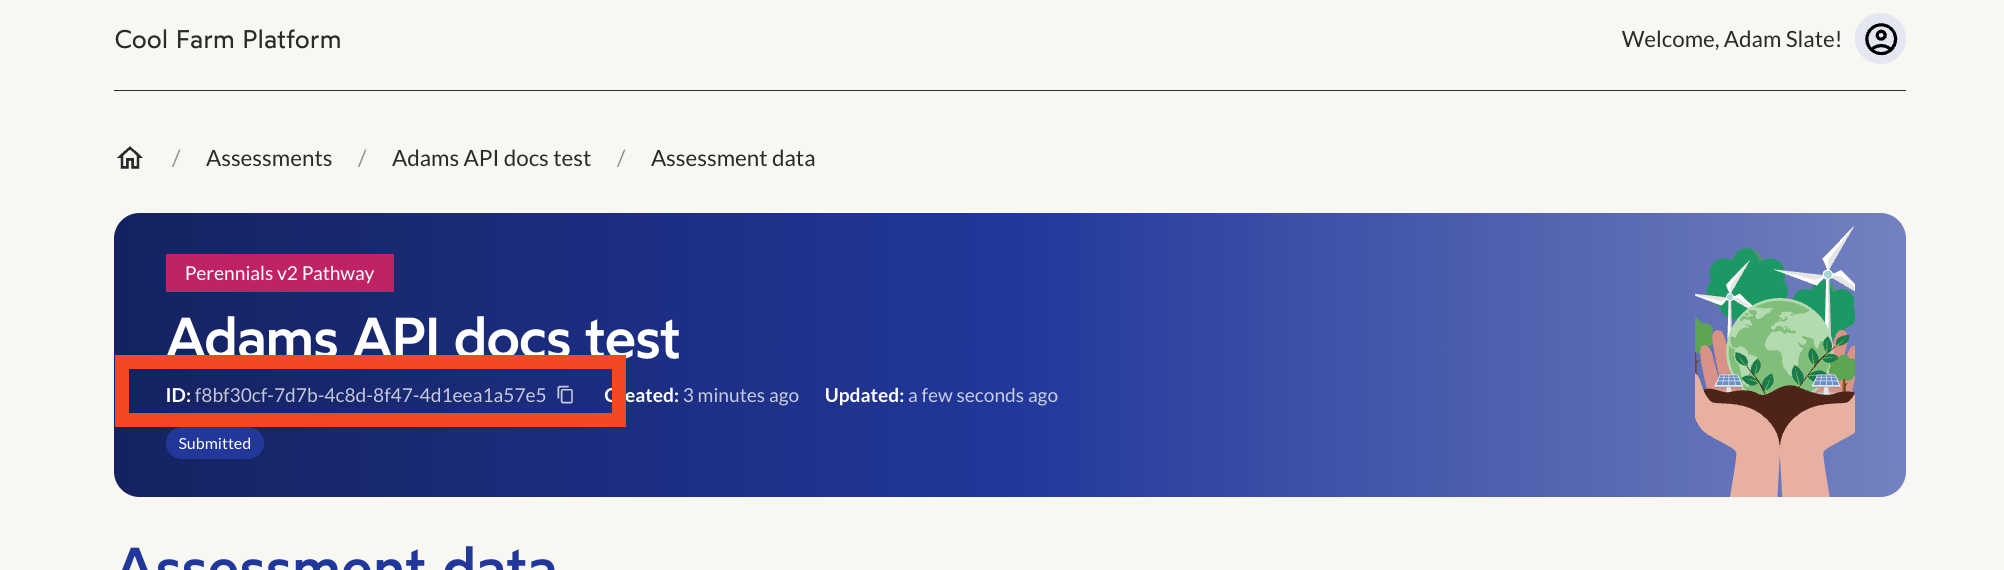Viewport: 2004px width, 570px height.
Task: Go to home via the house icon
Action: pos(130,158)
